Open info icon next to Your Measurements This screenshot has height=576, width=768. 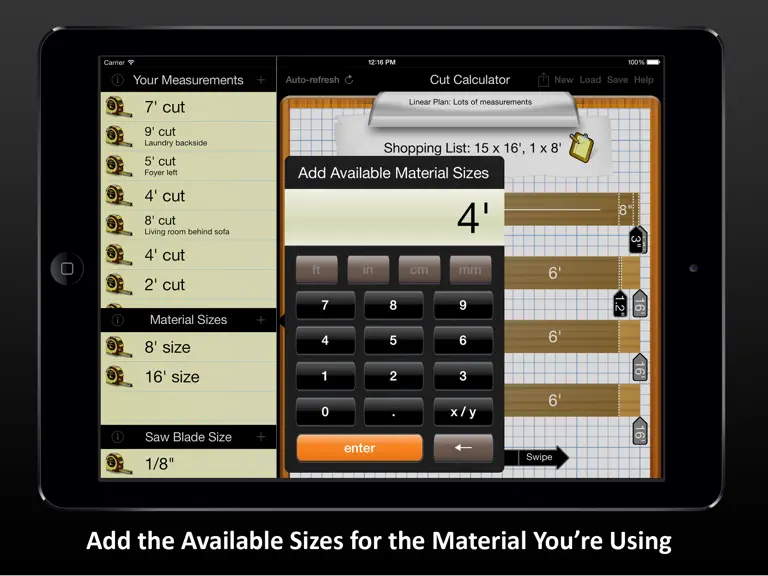pos(118,80)
